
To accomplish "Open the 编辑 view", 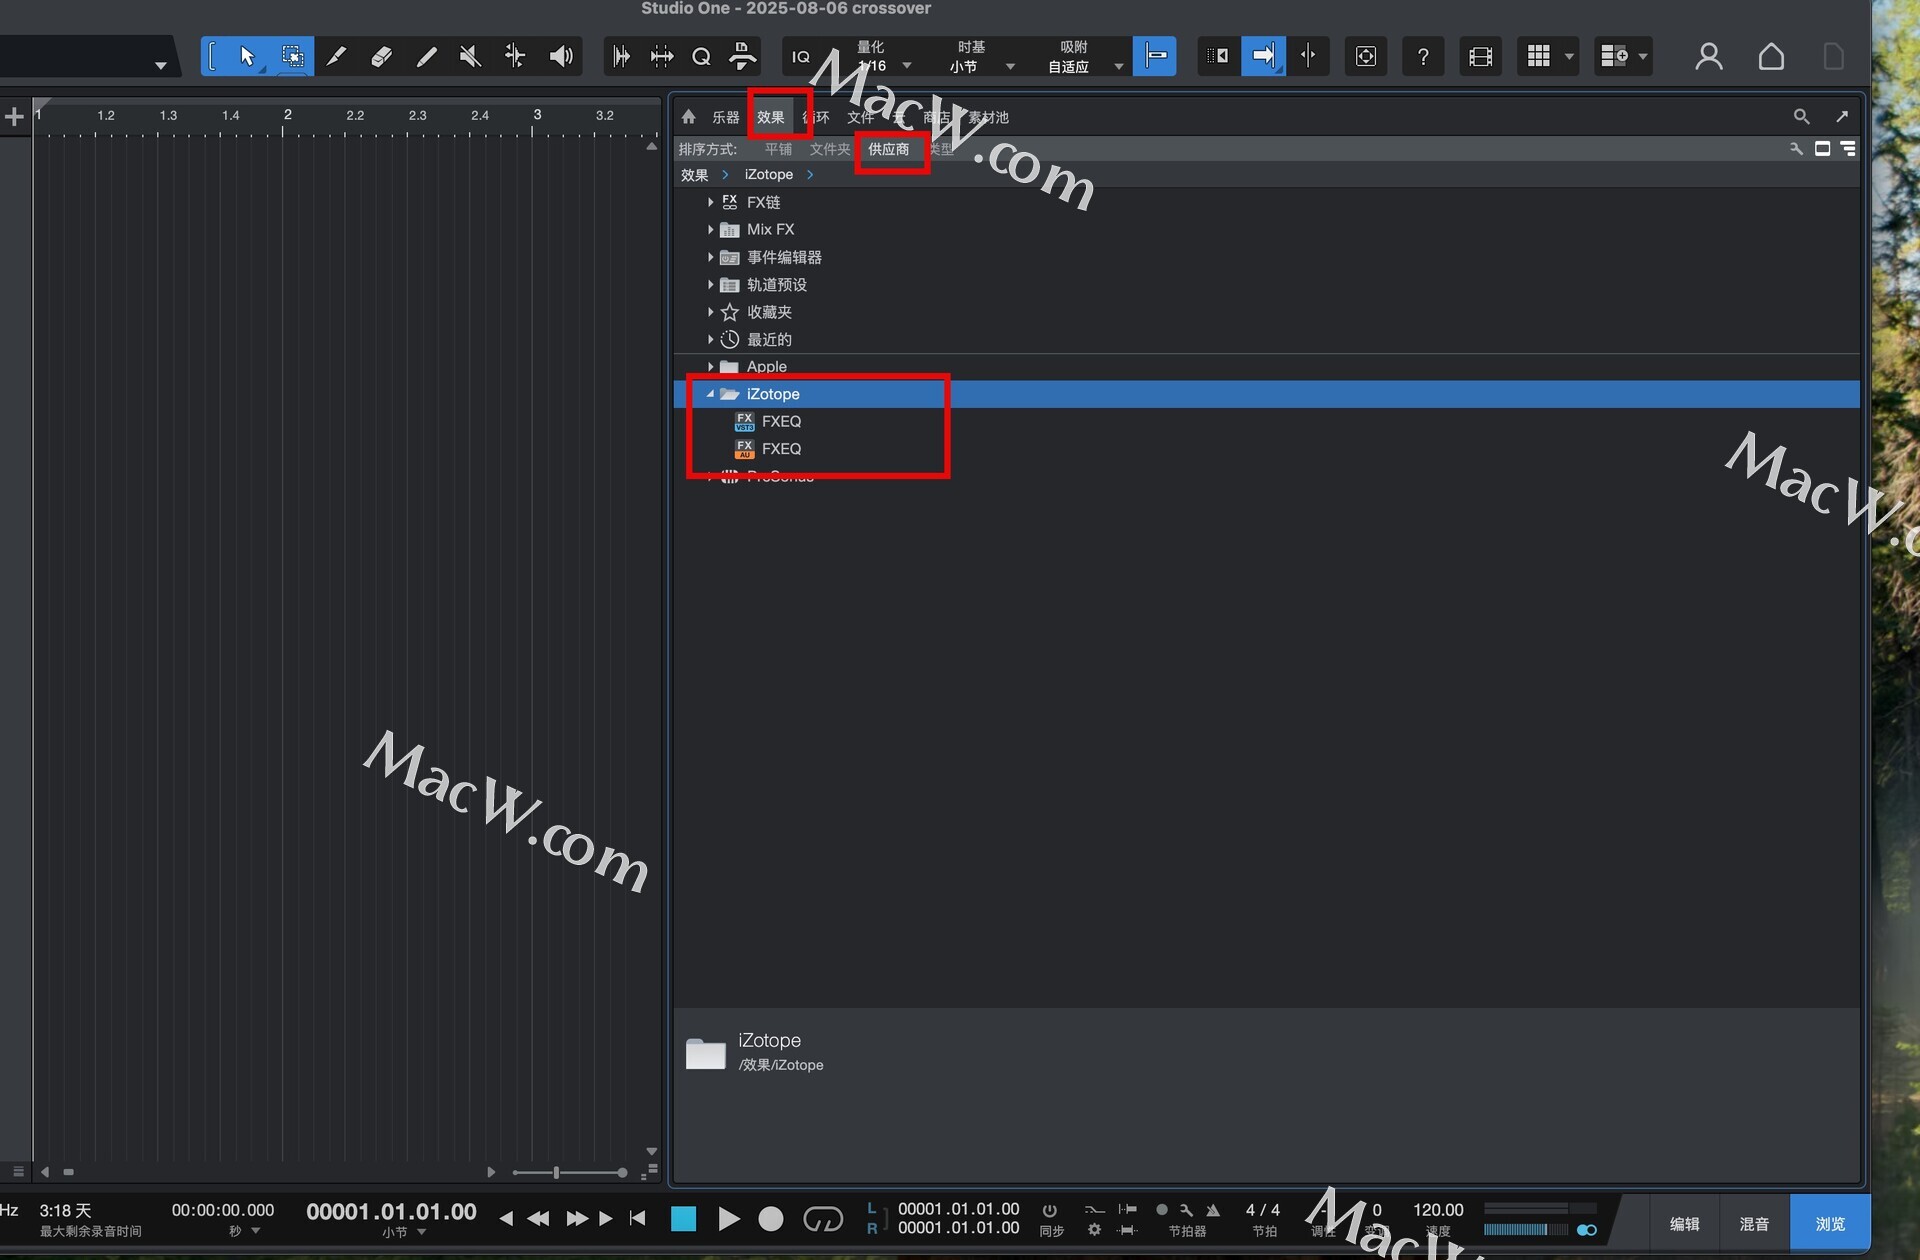I will 1684,1224.
